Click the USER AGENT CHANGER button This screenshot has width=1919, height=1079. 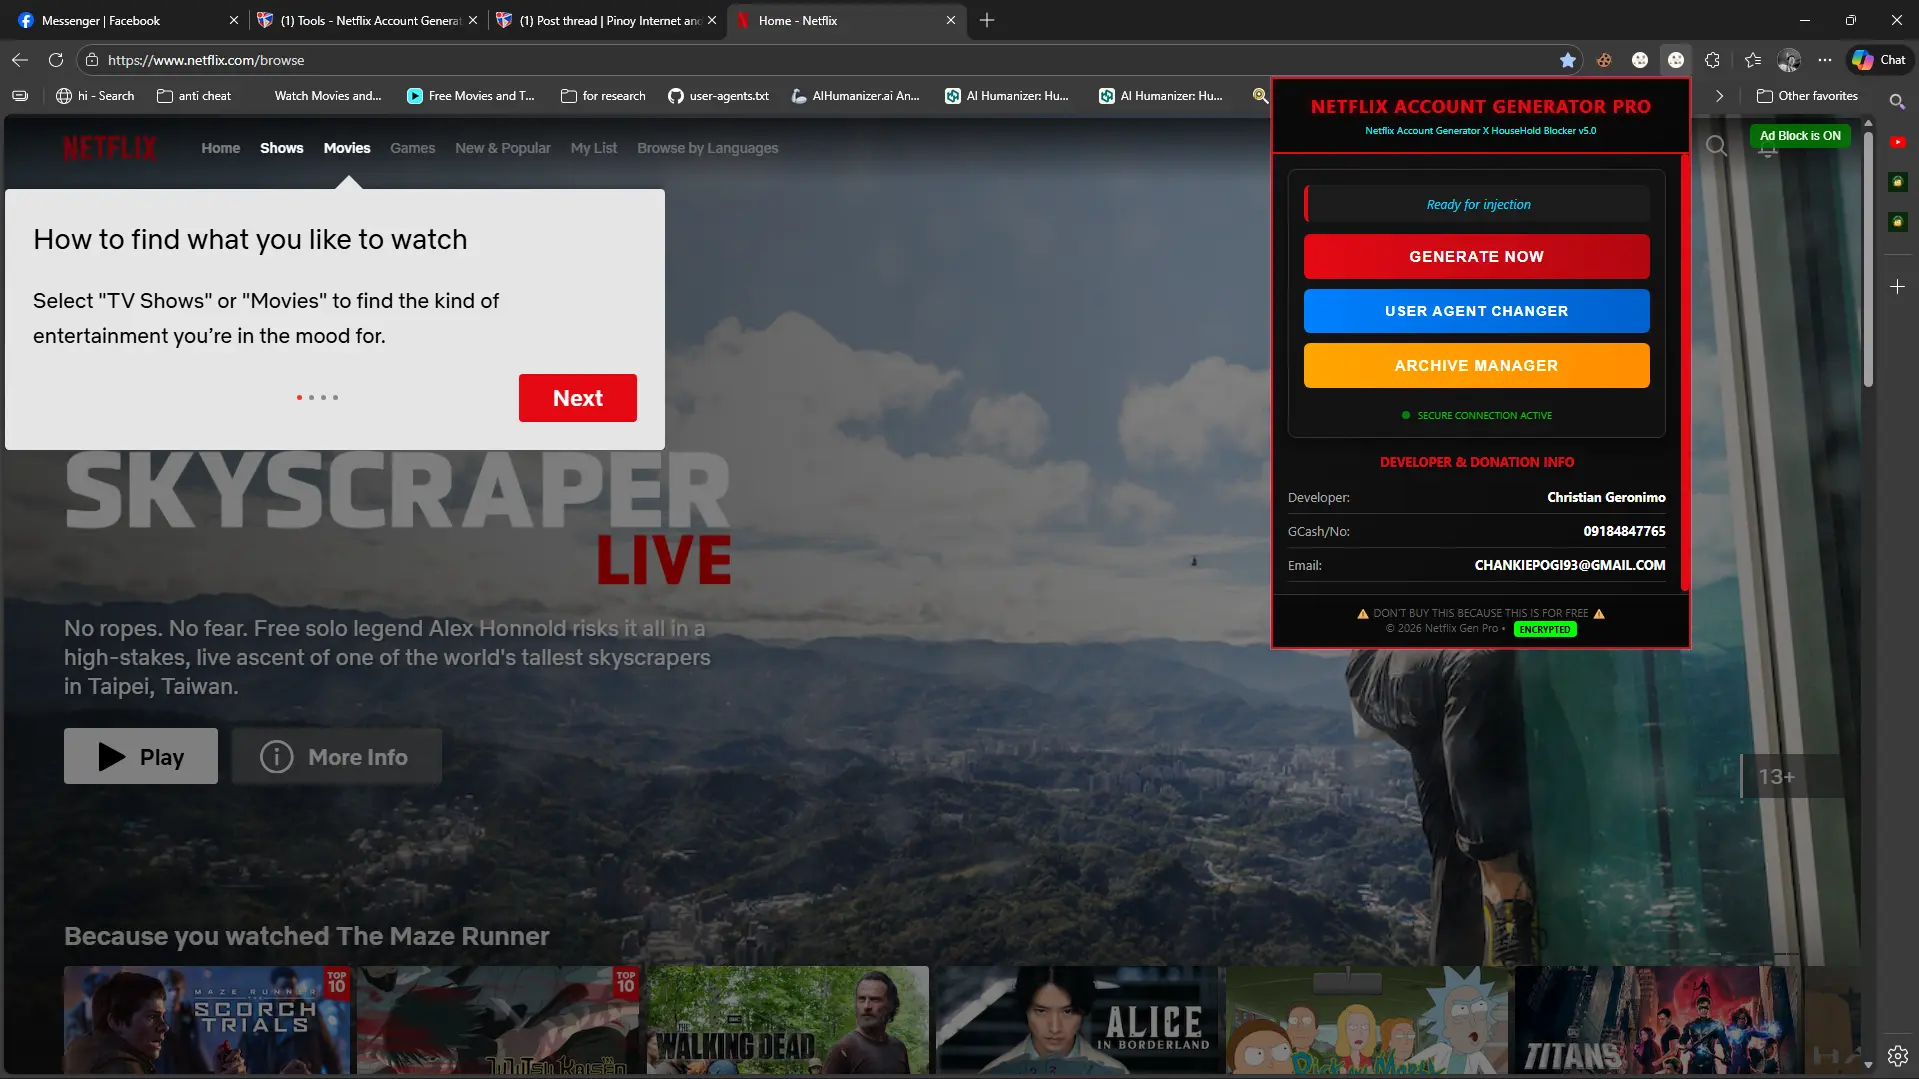1476,311
